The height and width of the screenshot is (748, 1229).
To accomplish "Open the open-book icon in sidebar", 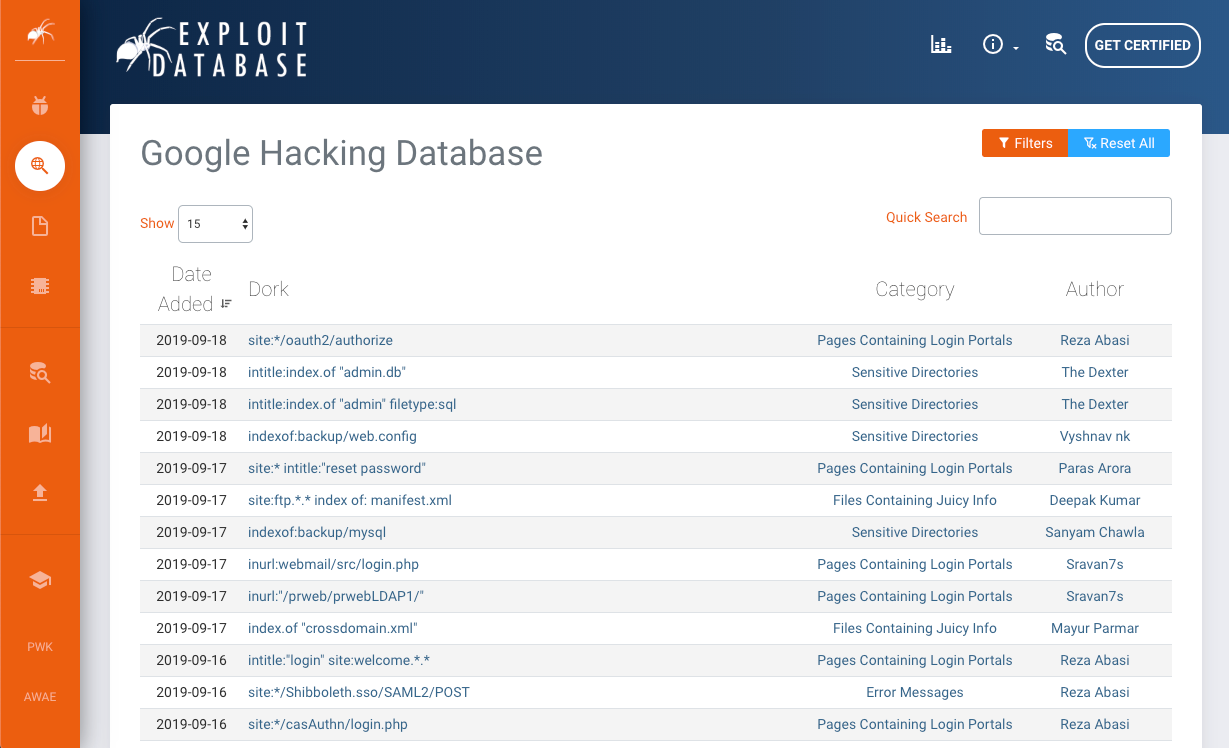I will [40, 433].
